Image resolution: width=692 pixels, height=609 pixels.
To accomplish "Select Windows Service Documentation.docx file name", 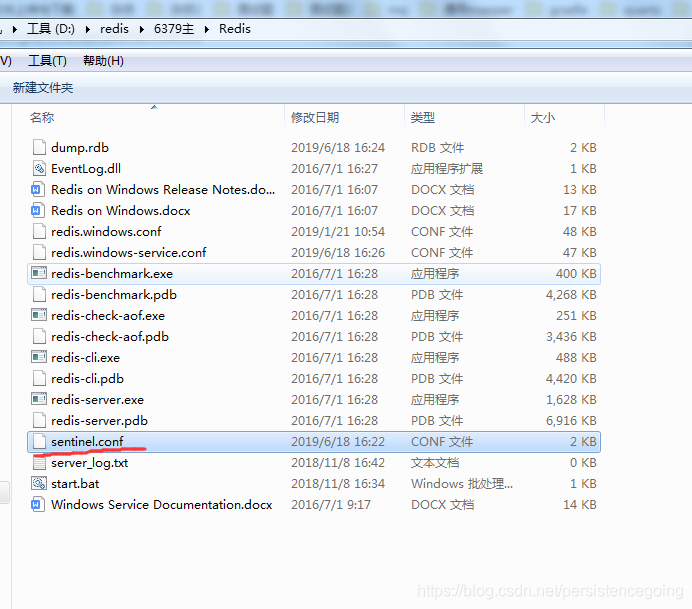I will click(x=162, y=504).
